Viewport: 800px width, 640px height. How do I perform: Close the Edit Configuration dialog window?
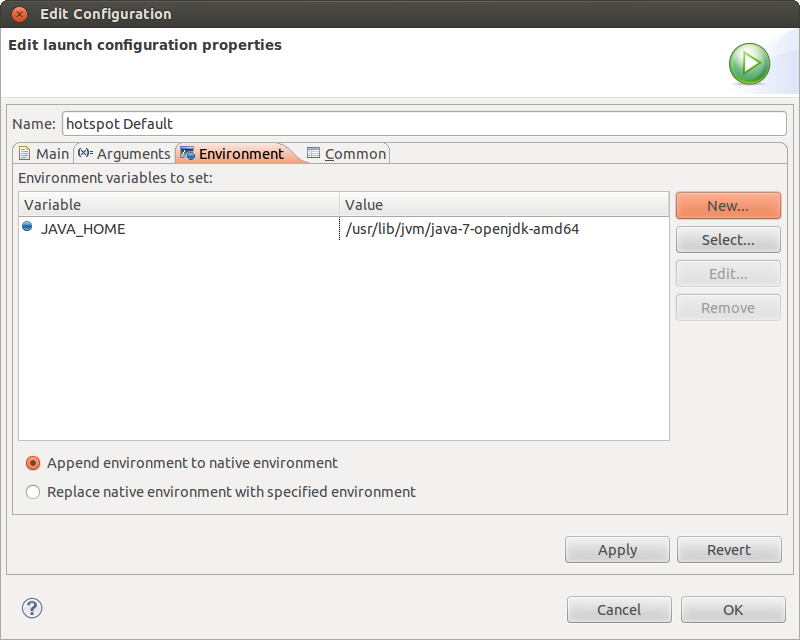pos(19,14)
